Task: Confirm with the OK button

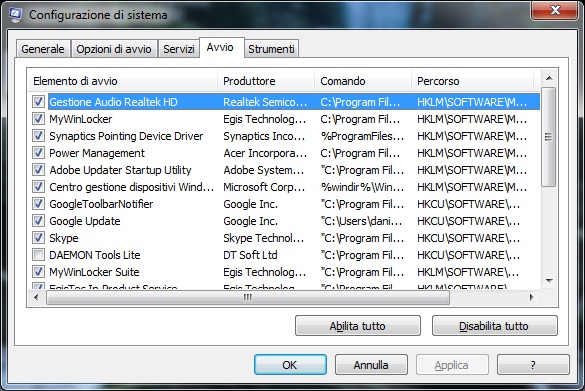Action: coord(290,365)
